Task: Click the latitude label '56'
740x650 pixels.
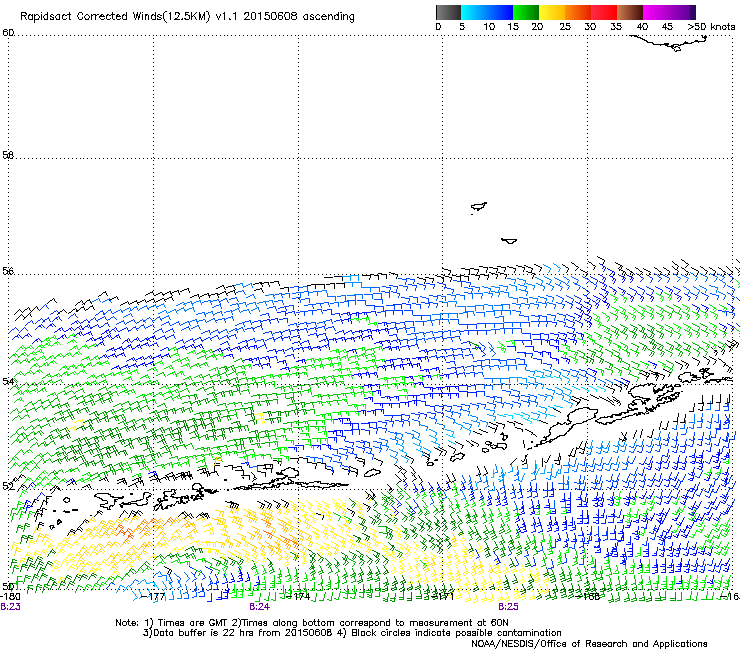Action: [x=8, y=271]
